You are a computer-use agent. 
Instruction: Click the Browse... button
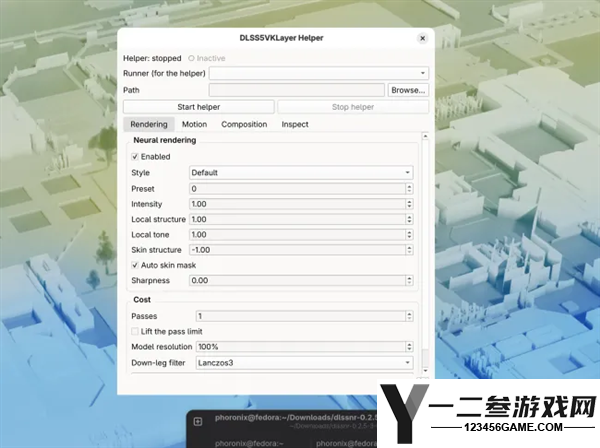(x=408, y=90)
